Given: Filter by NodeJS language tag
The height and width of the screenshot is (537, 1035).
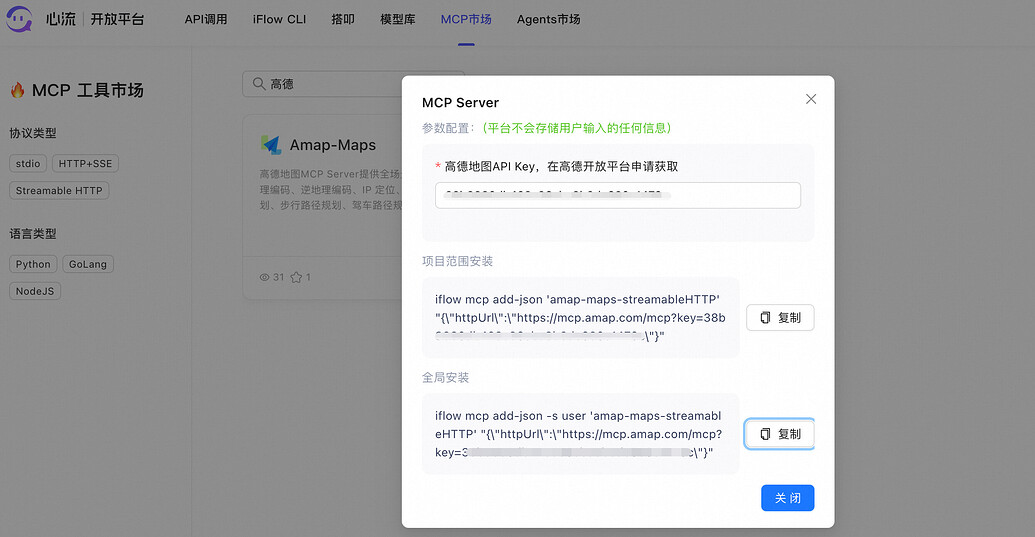Looking at the screenshot, I should coord(35,291).
